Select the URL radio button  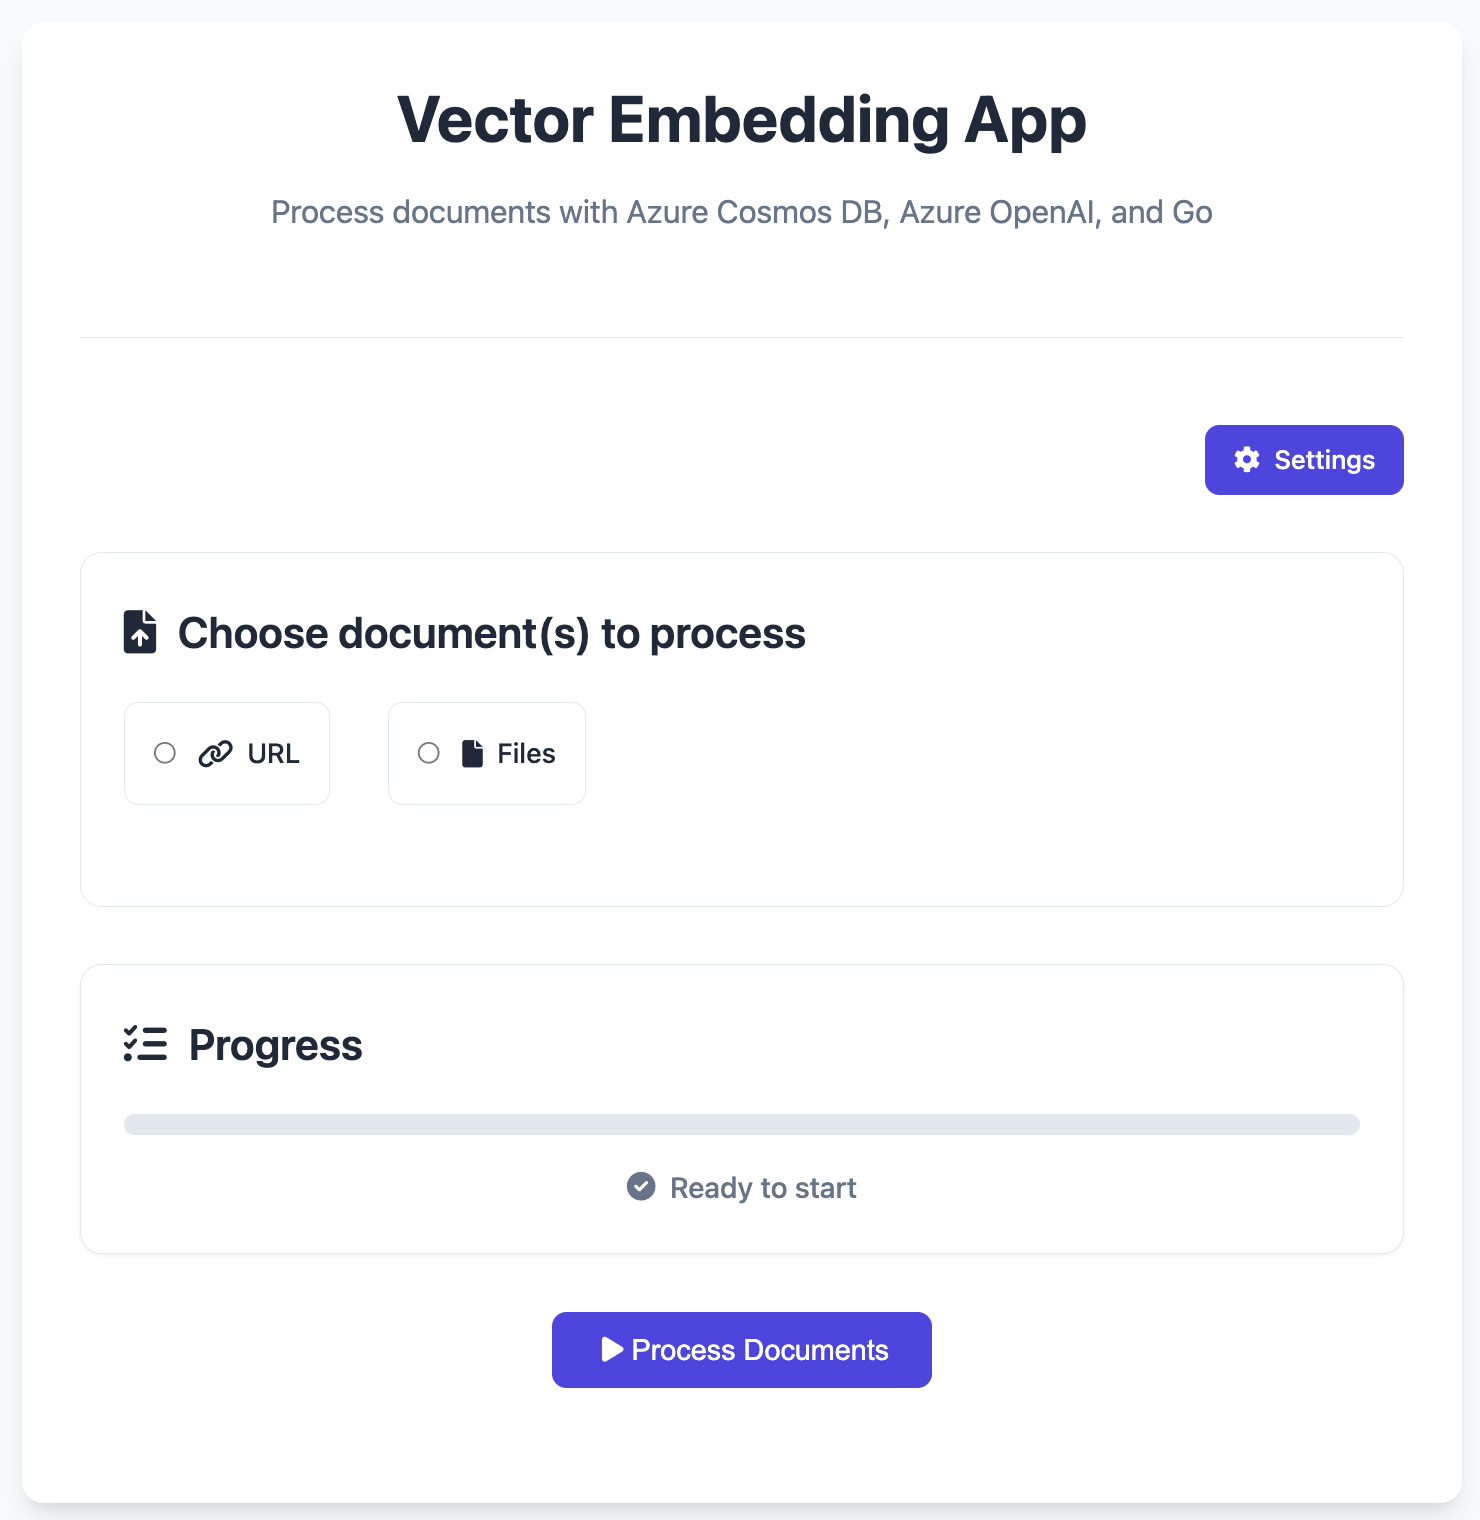click(x=165, y=753)
